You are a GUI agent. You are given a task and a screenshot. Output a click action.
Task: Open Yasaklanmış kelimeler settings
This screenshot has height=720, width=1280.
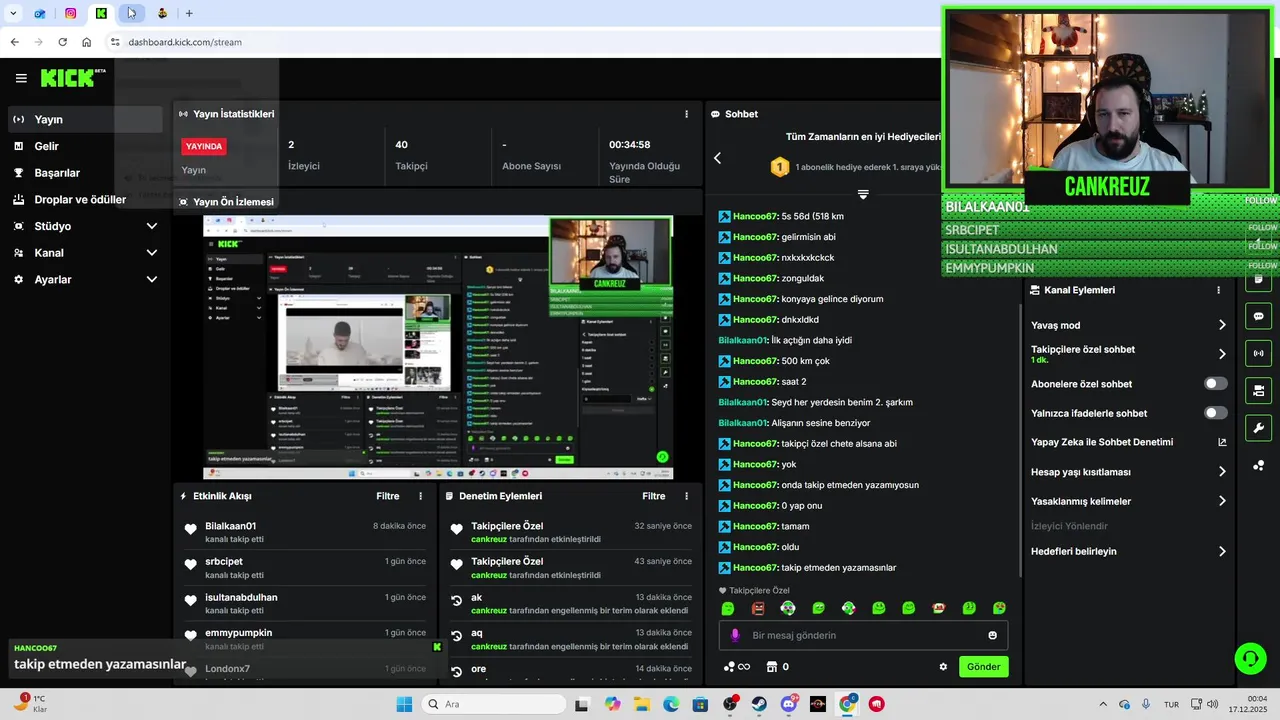click(1128, 501)
